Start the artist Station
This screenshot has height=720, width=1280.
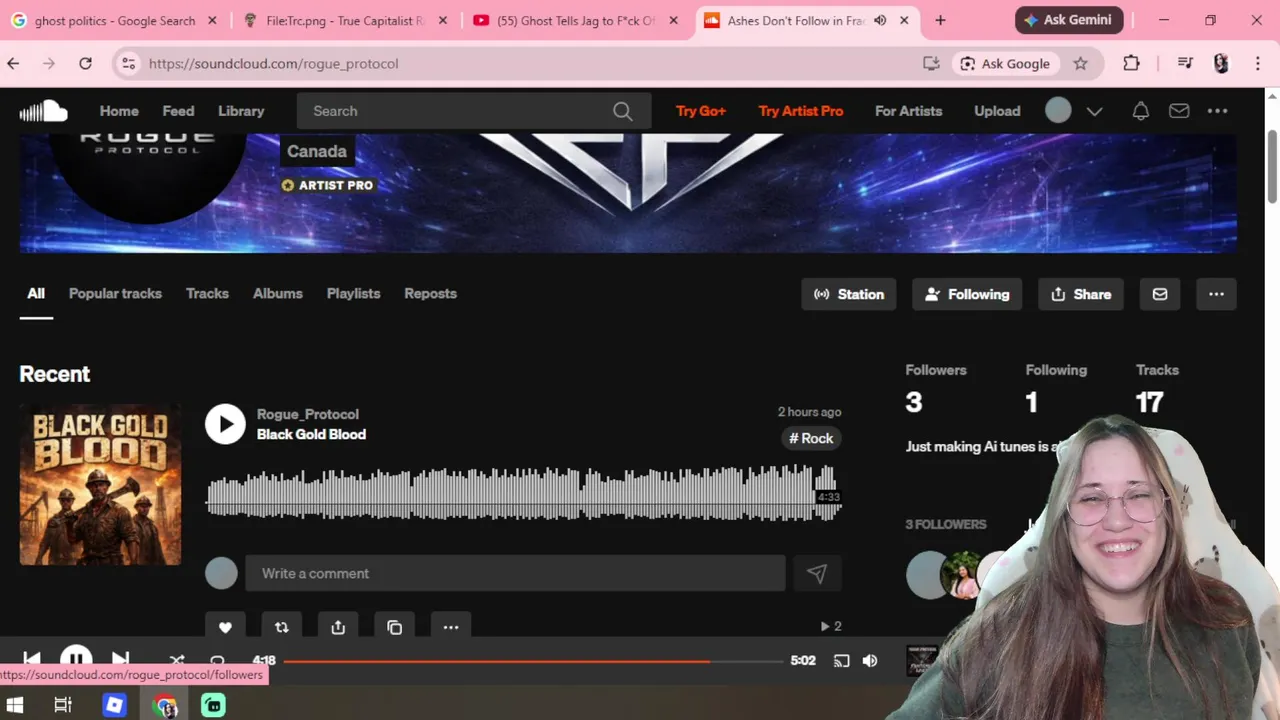[x=849, y=294]
